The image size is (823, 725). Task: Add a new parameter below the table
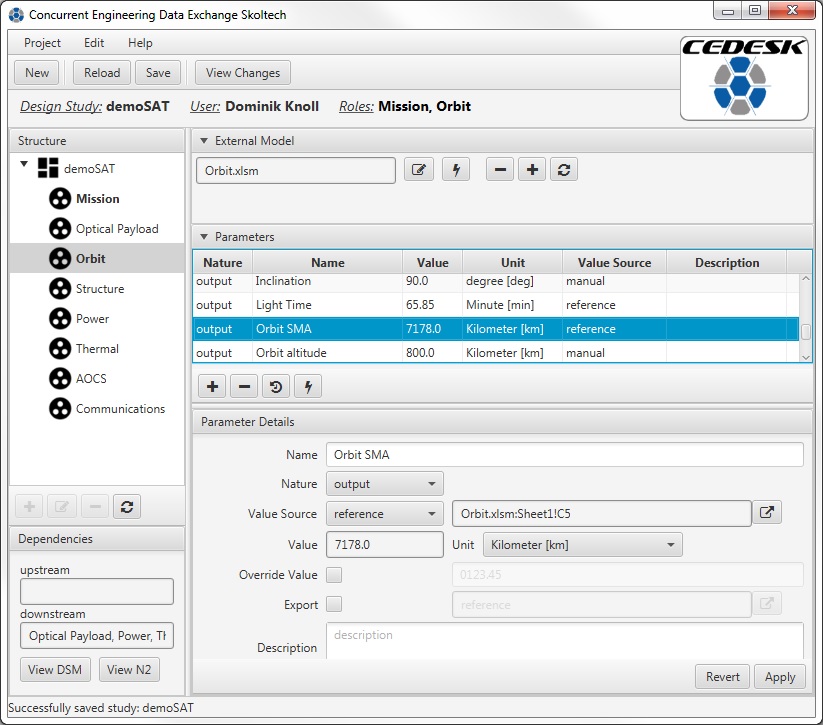pyautogui.click(x=212, y=387)
